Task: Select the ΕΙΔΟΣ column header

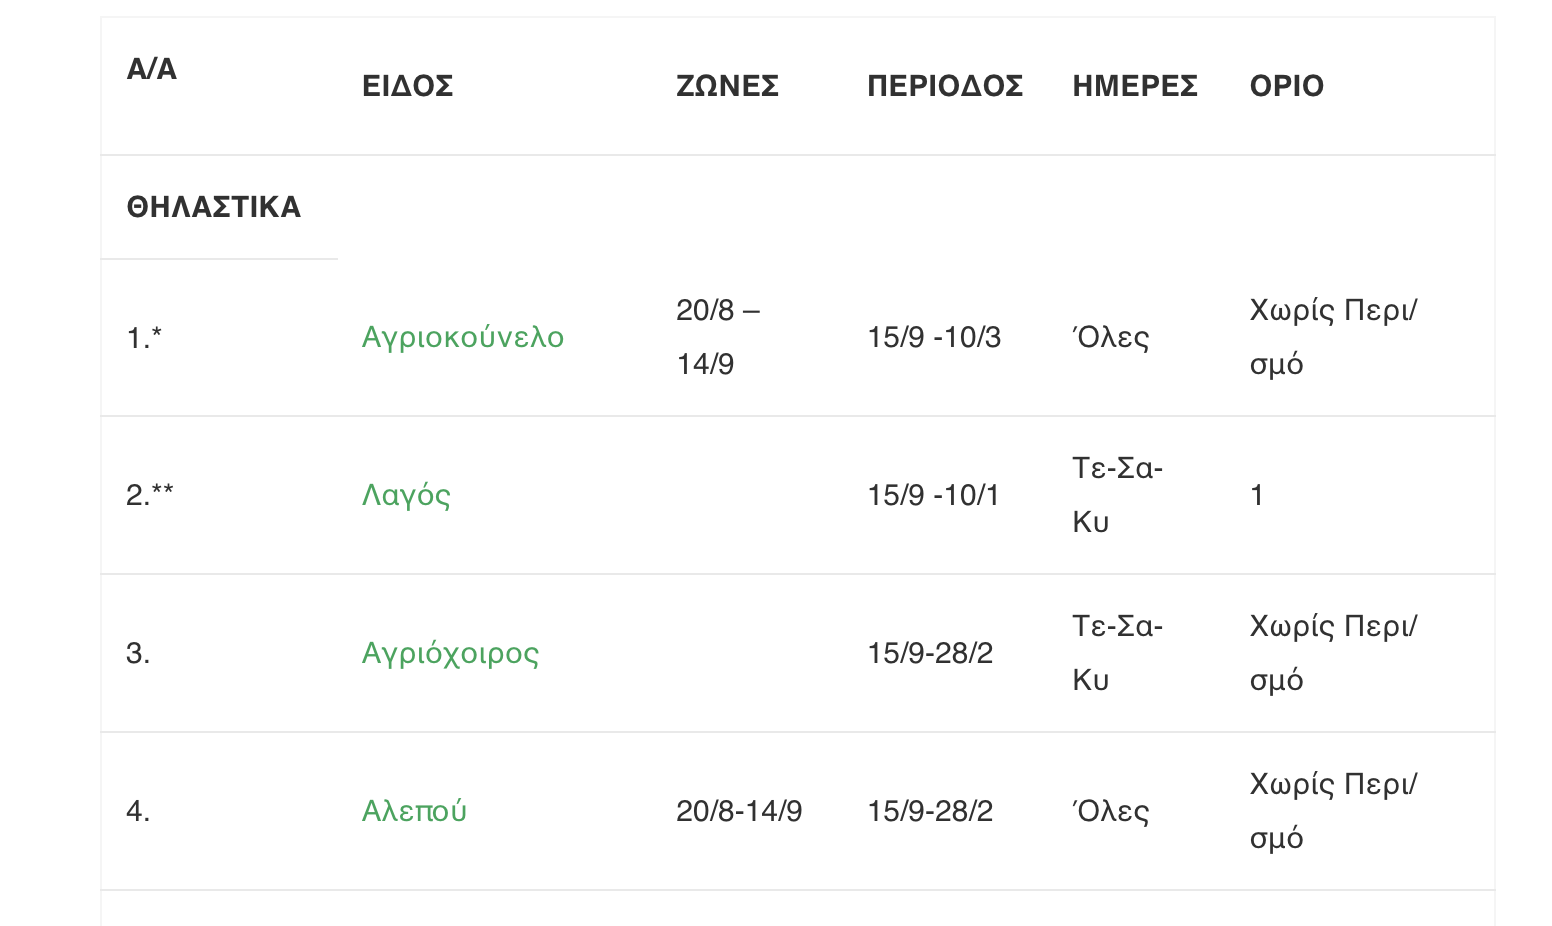Action: [408, 86]
